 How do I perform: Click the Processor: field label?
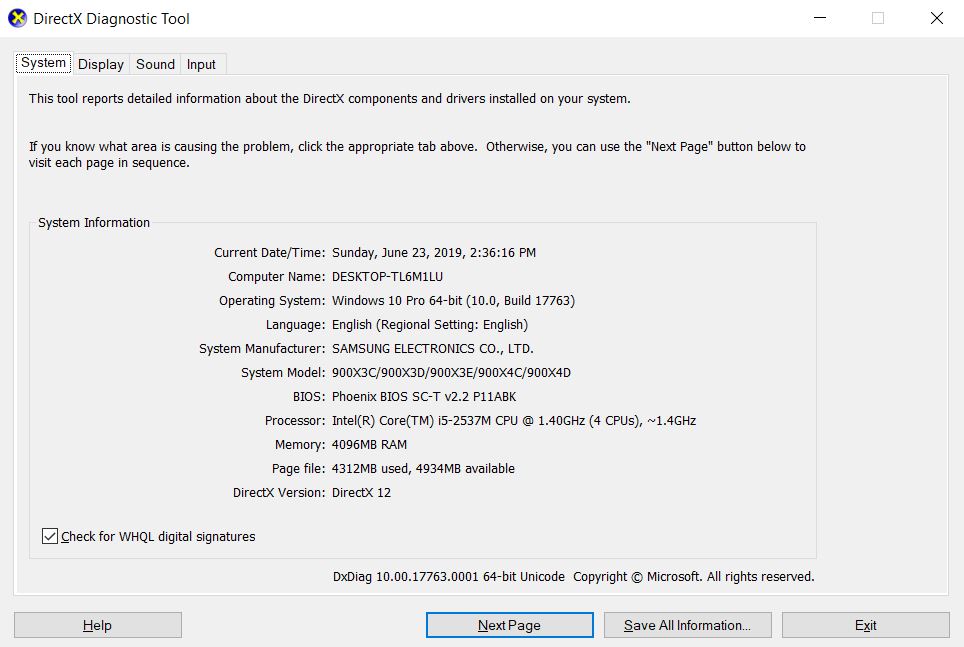(x=295, y=421)
